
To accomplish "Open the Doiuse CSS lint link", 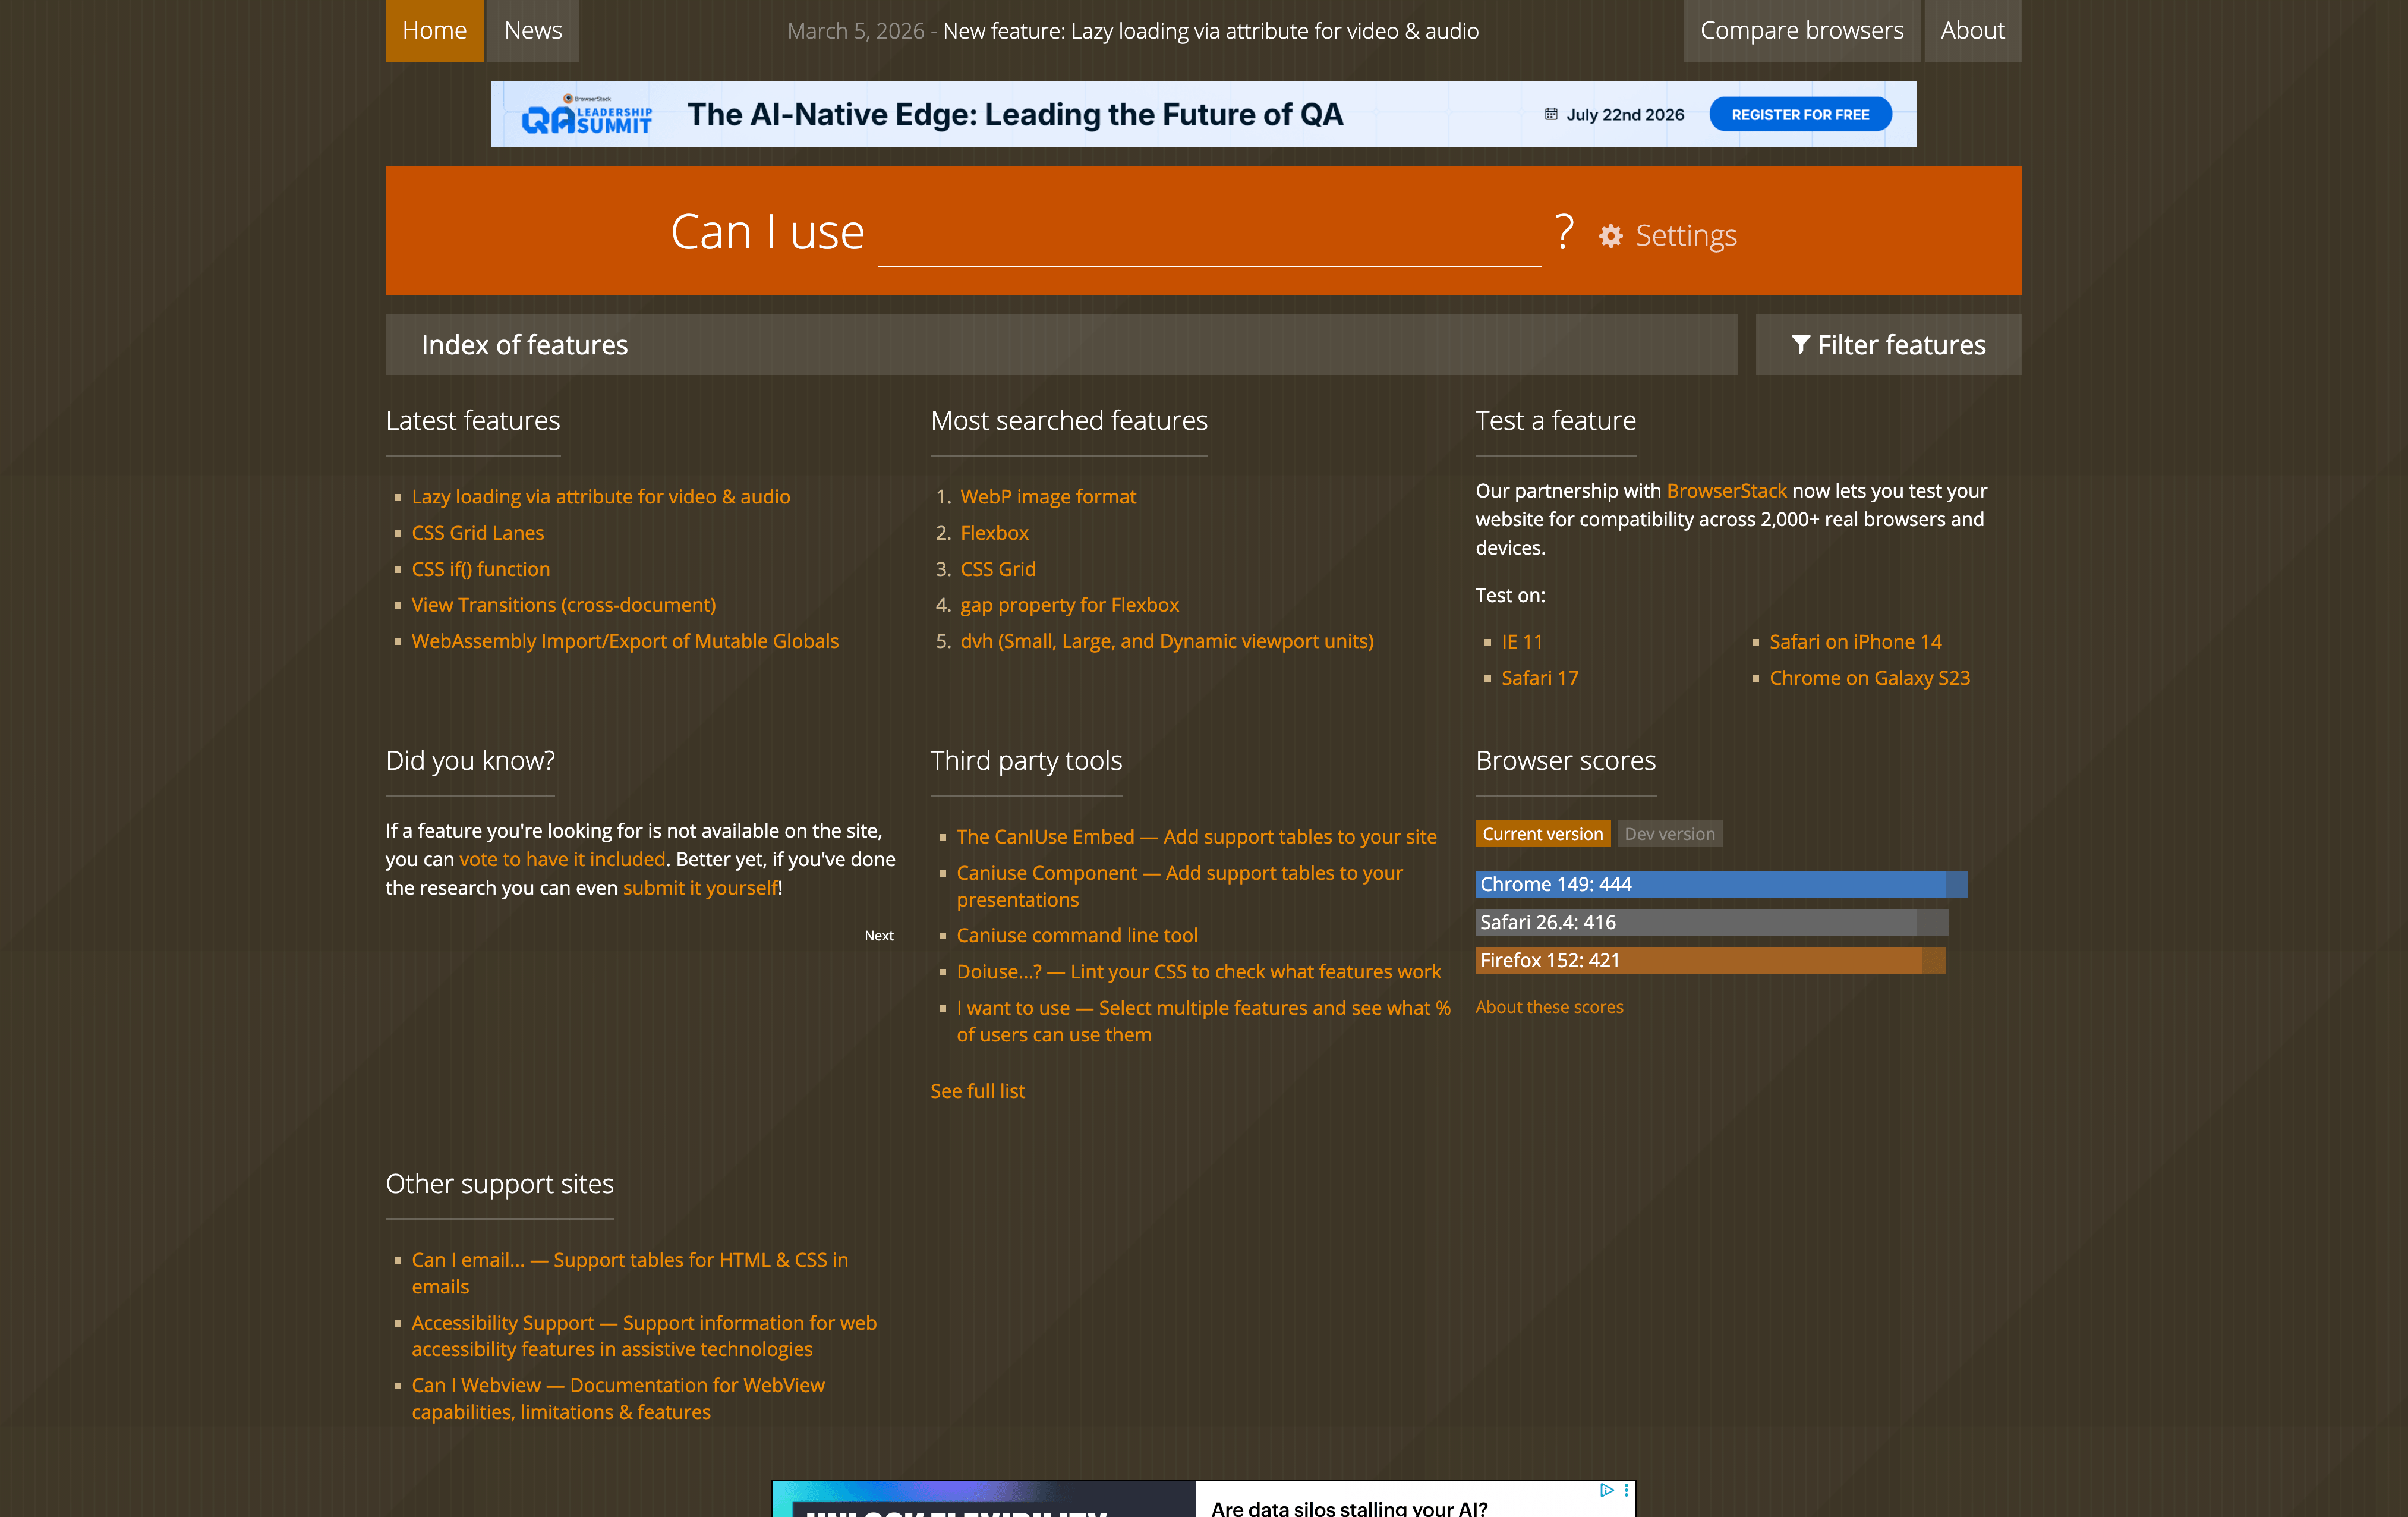I will point(1199,972).
